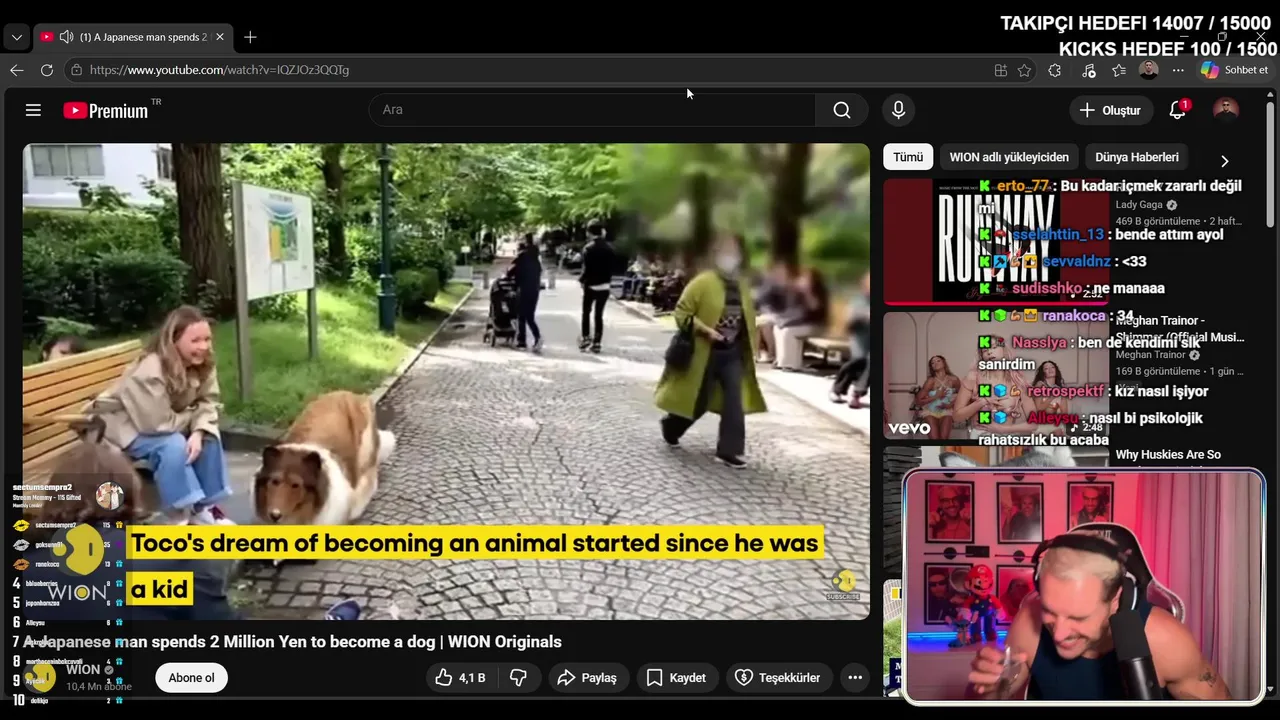Subscribe with Abone ol button
The width and height of the screenshot is (1280, 720).
[191, 678]
